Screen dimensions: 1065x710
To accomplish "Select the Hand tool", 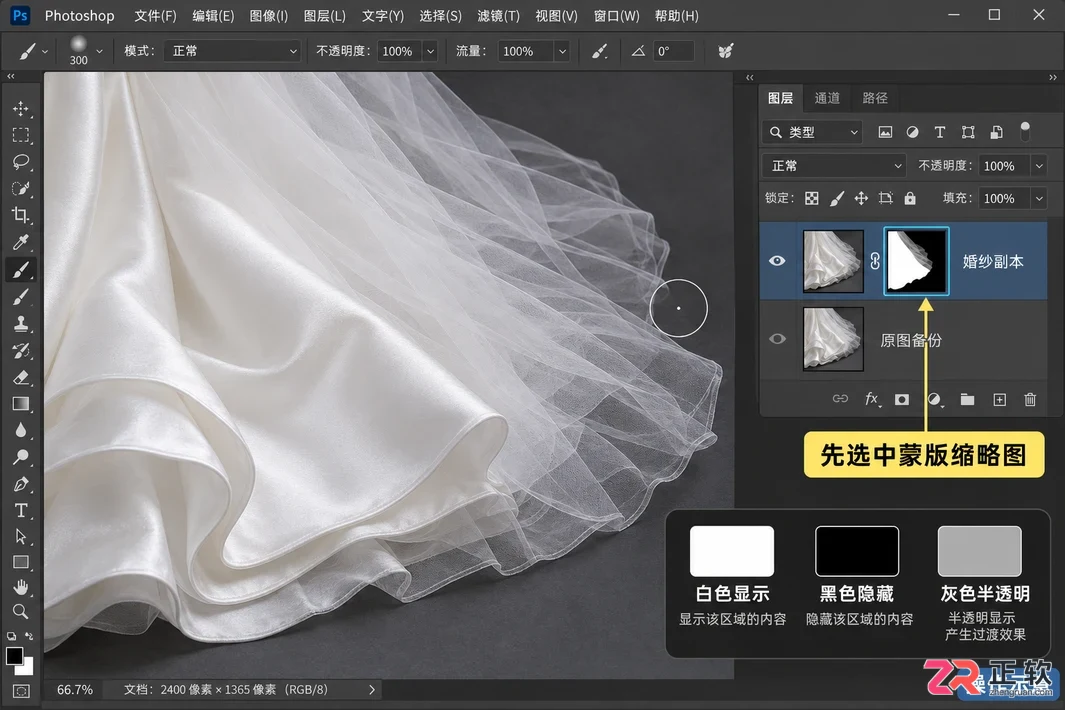I will tap(21, 587).
